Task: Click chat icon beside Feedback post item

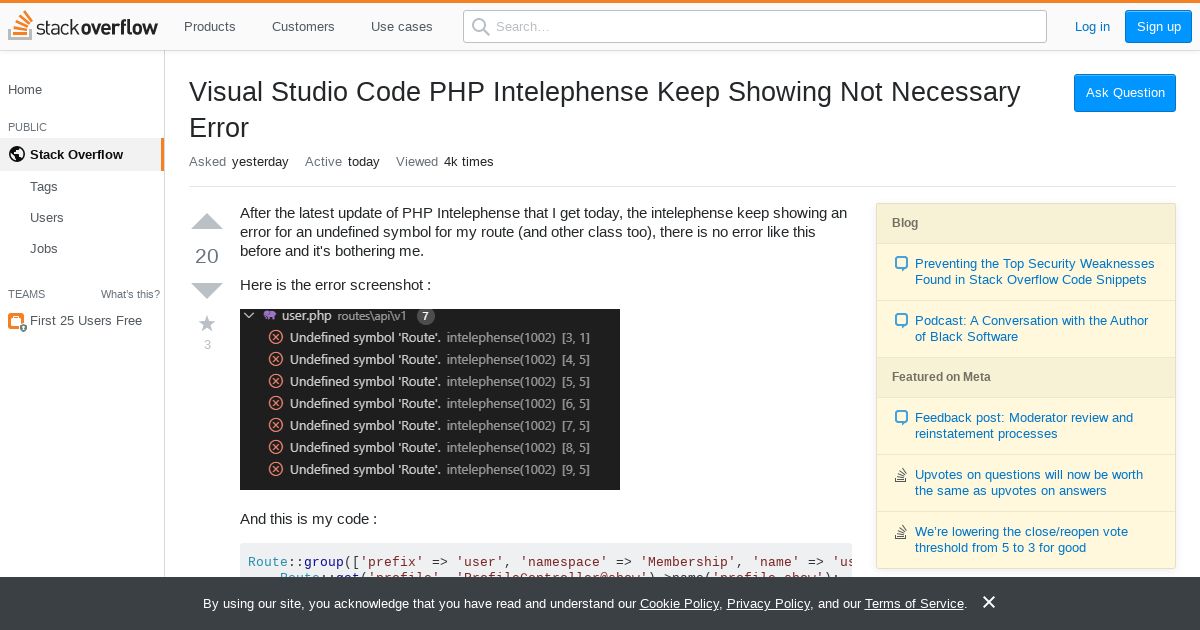Action: click(901, 418)
